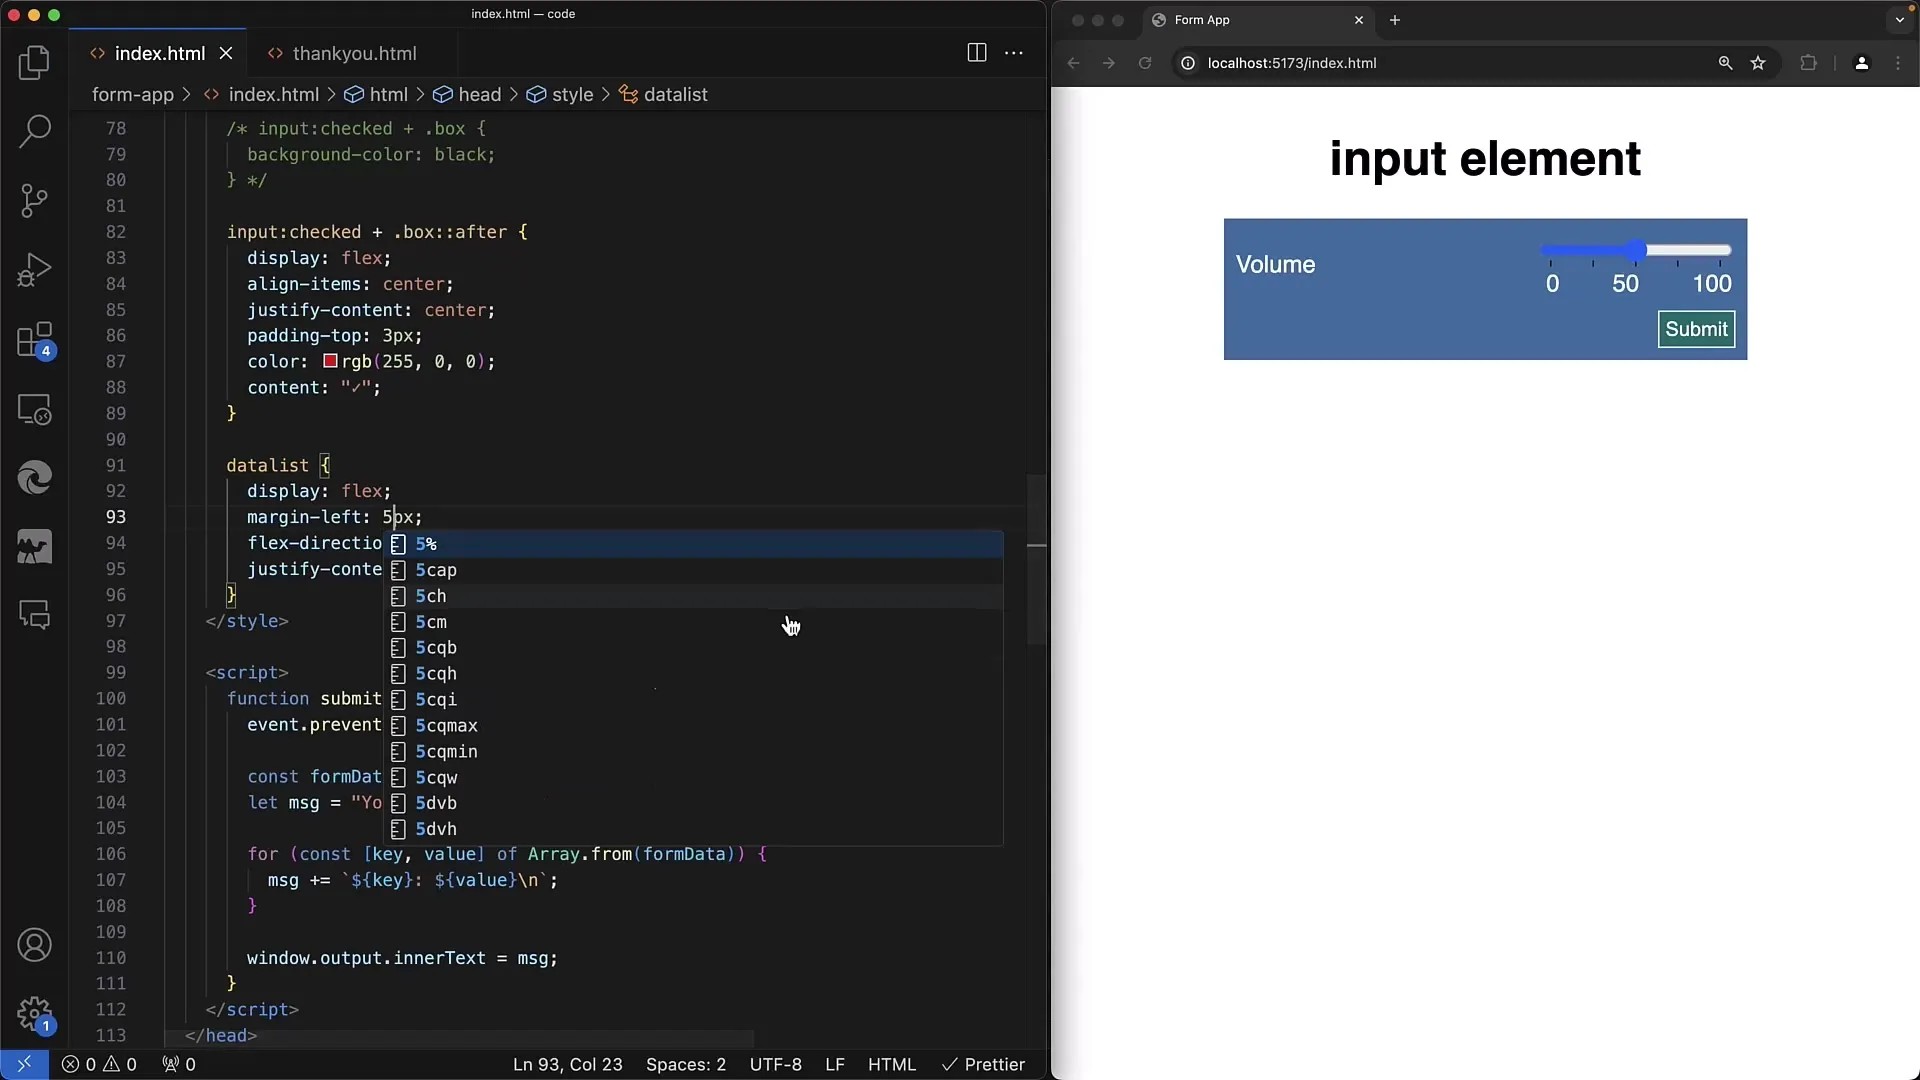1920x1080 pixels.
Task: Click the Source Control icon in sidebar
Action: coord(34,199)
